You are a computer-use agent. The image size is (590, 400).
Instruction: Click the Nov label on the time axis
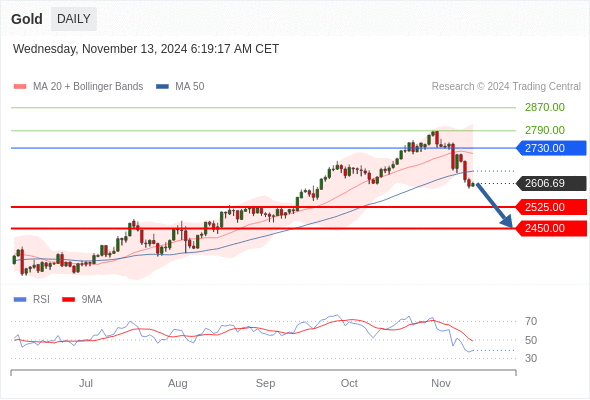pyautogui.click(x=441, y=383)
